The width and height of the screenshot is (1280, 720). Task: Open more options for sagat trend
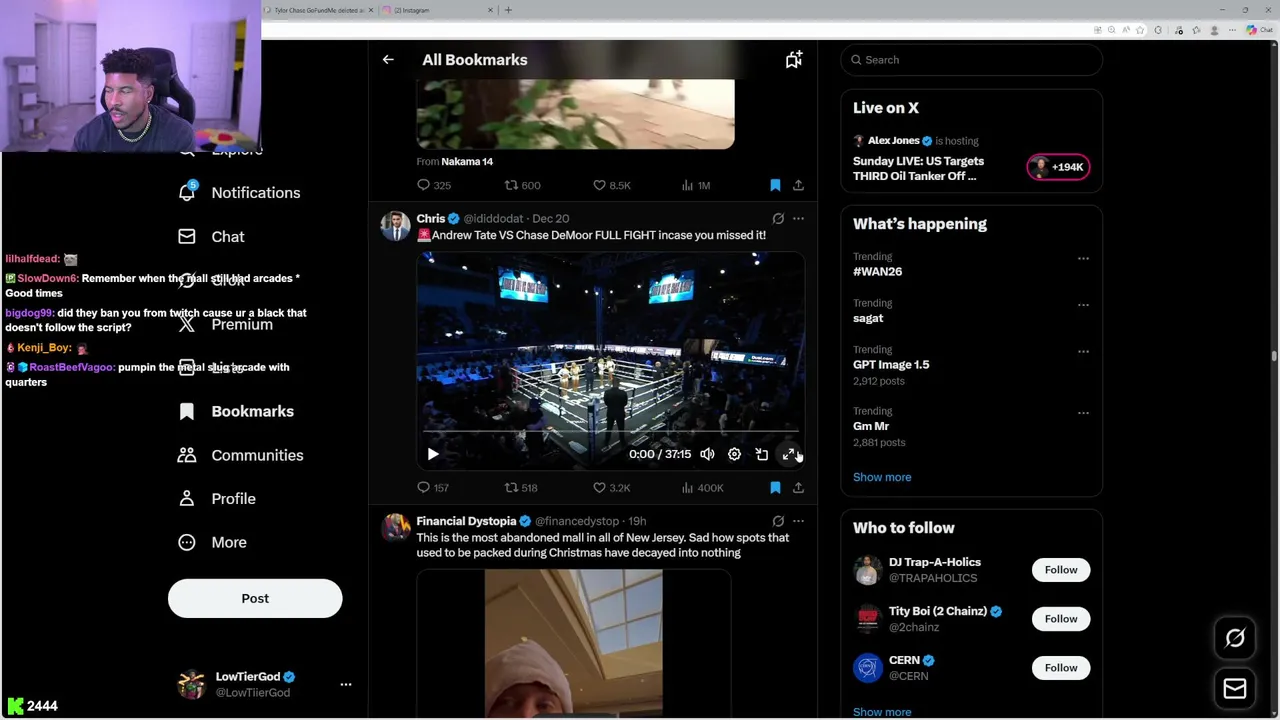click(1083, 305)
